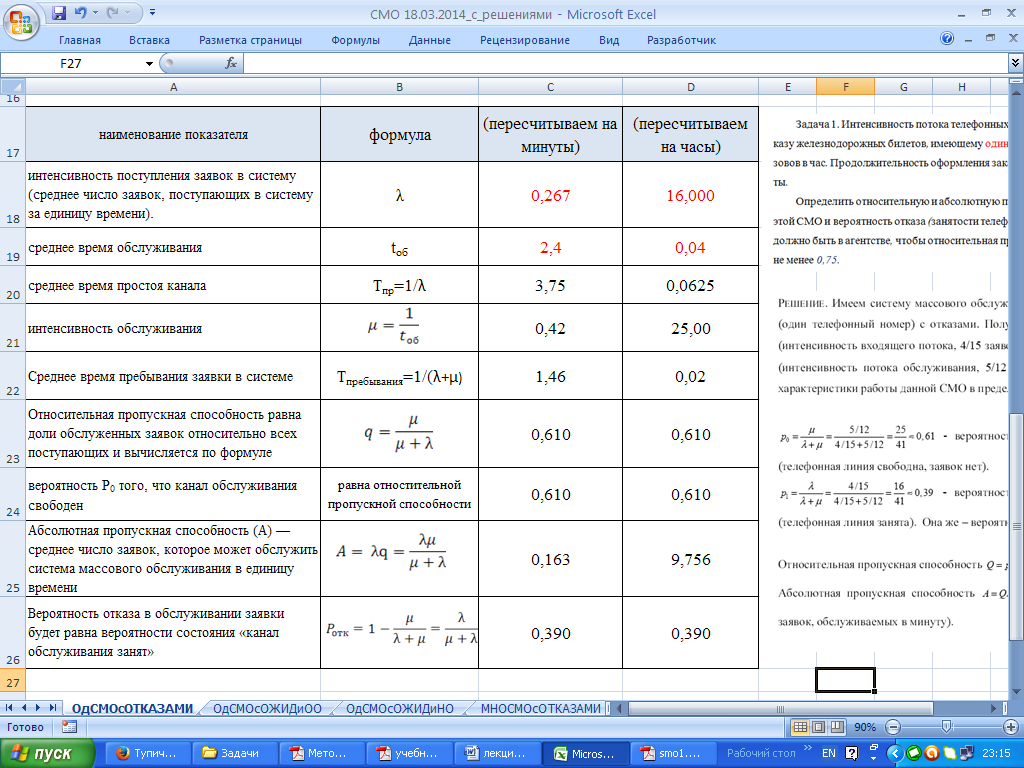The height and width of the screenshot is (768, 1024).
Task: Select all cells with corner button
Action: coord(12,86)
